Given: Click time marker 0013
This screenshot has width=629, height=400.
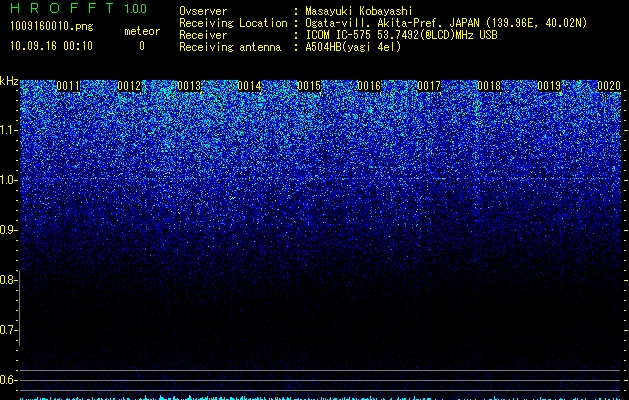Looking at the screenshot, I should [189, 86].
